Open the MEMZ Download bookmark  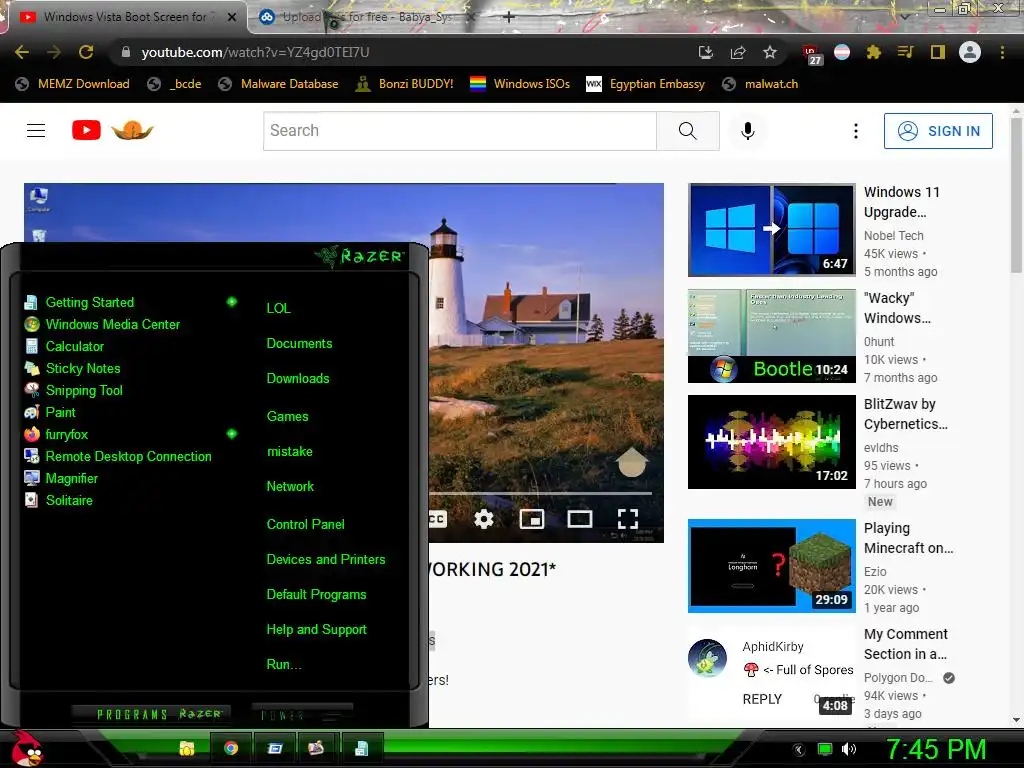[72, 84]
